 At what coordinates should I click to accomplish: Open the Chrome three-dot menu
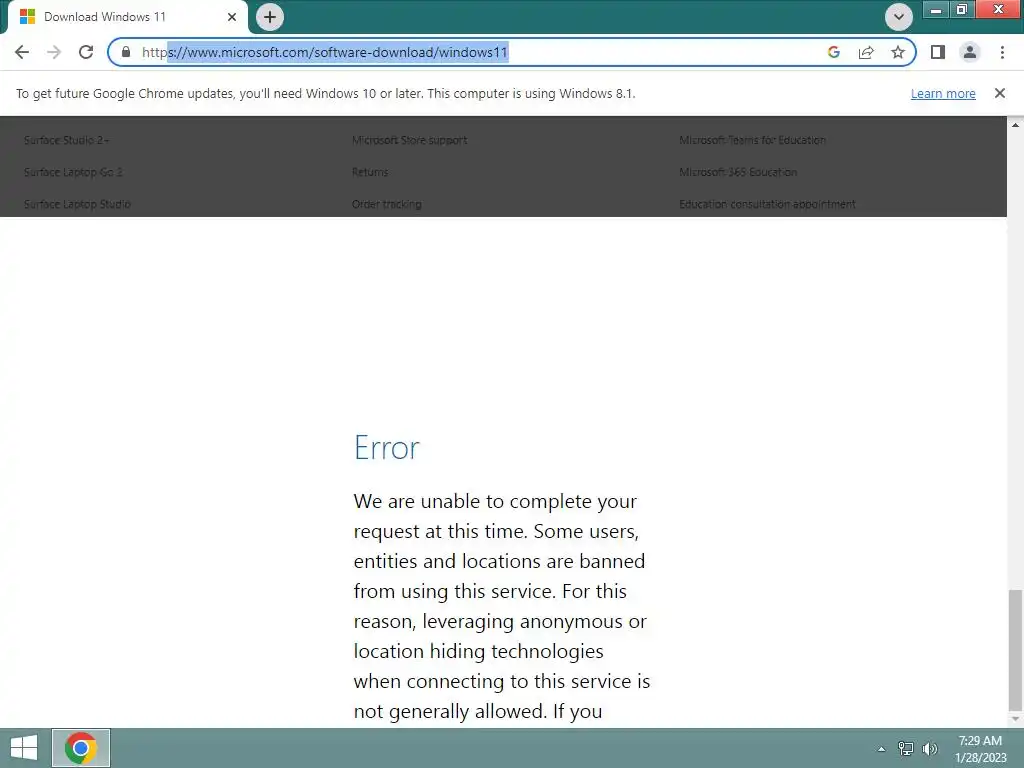click(1002, 52)
